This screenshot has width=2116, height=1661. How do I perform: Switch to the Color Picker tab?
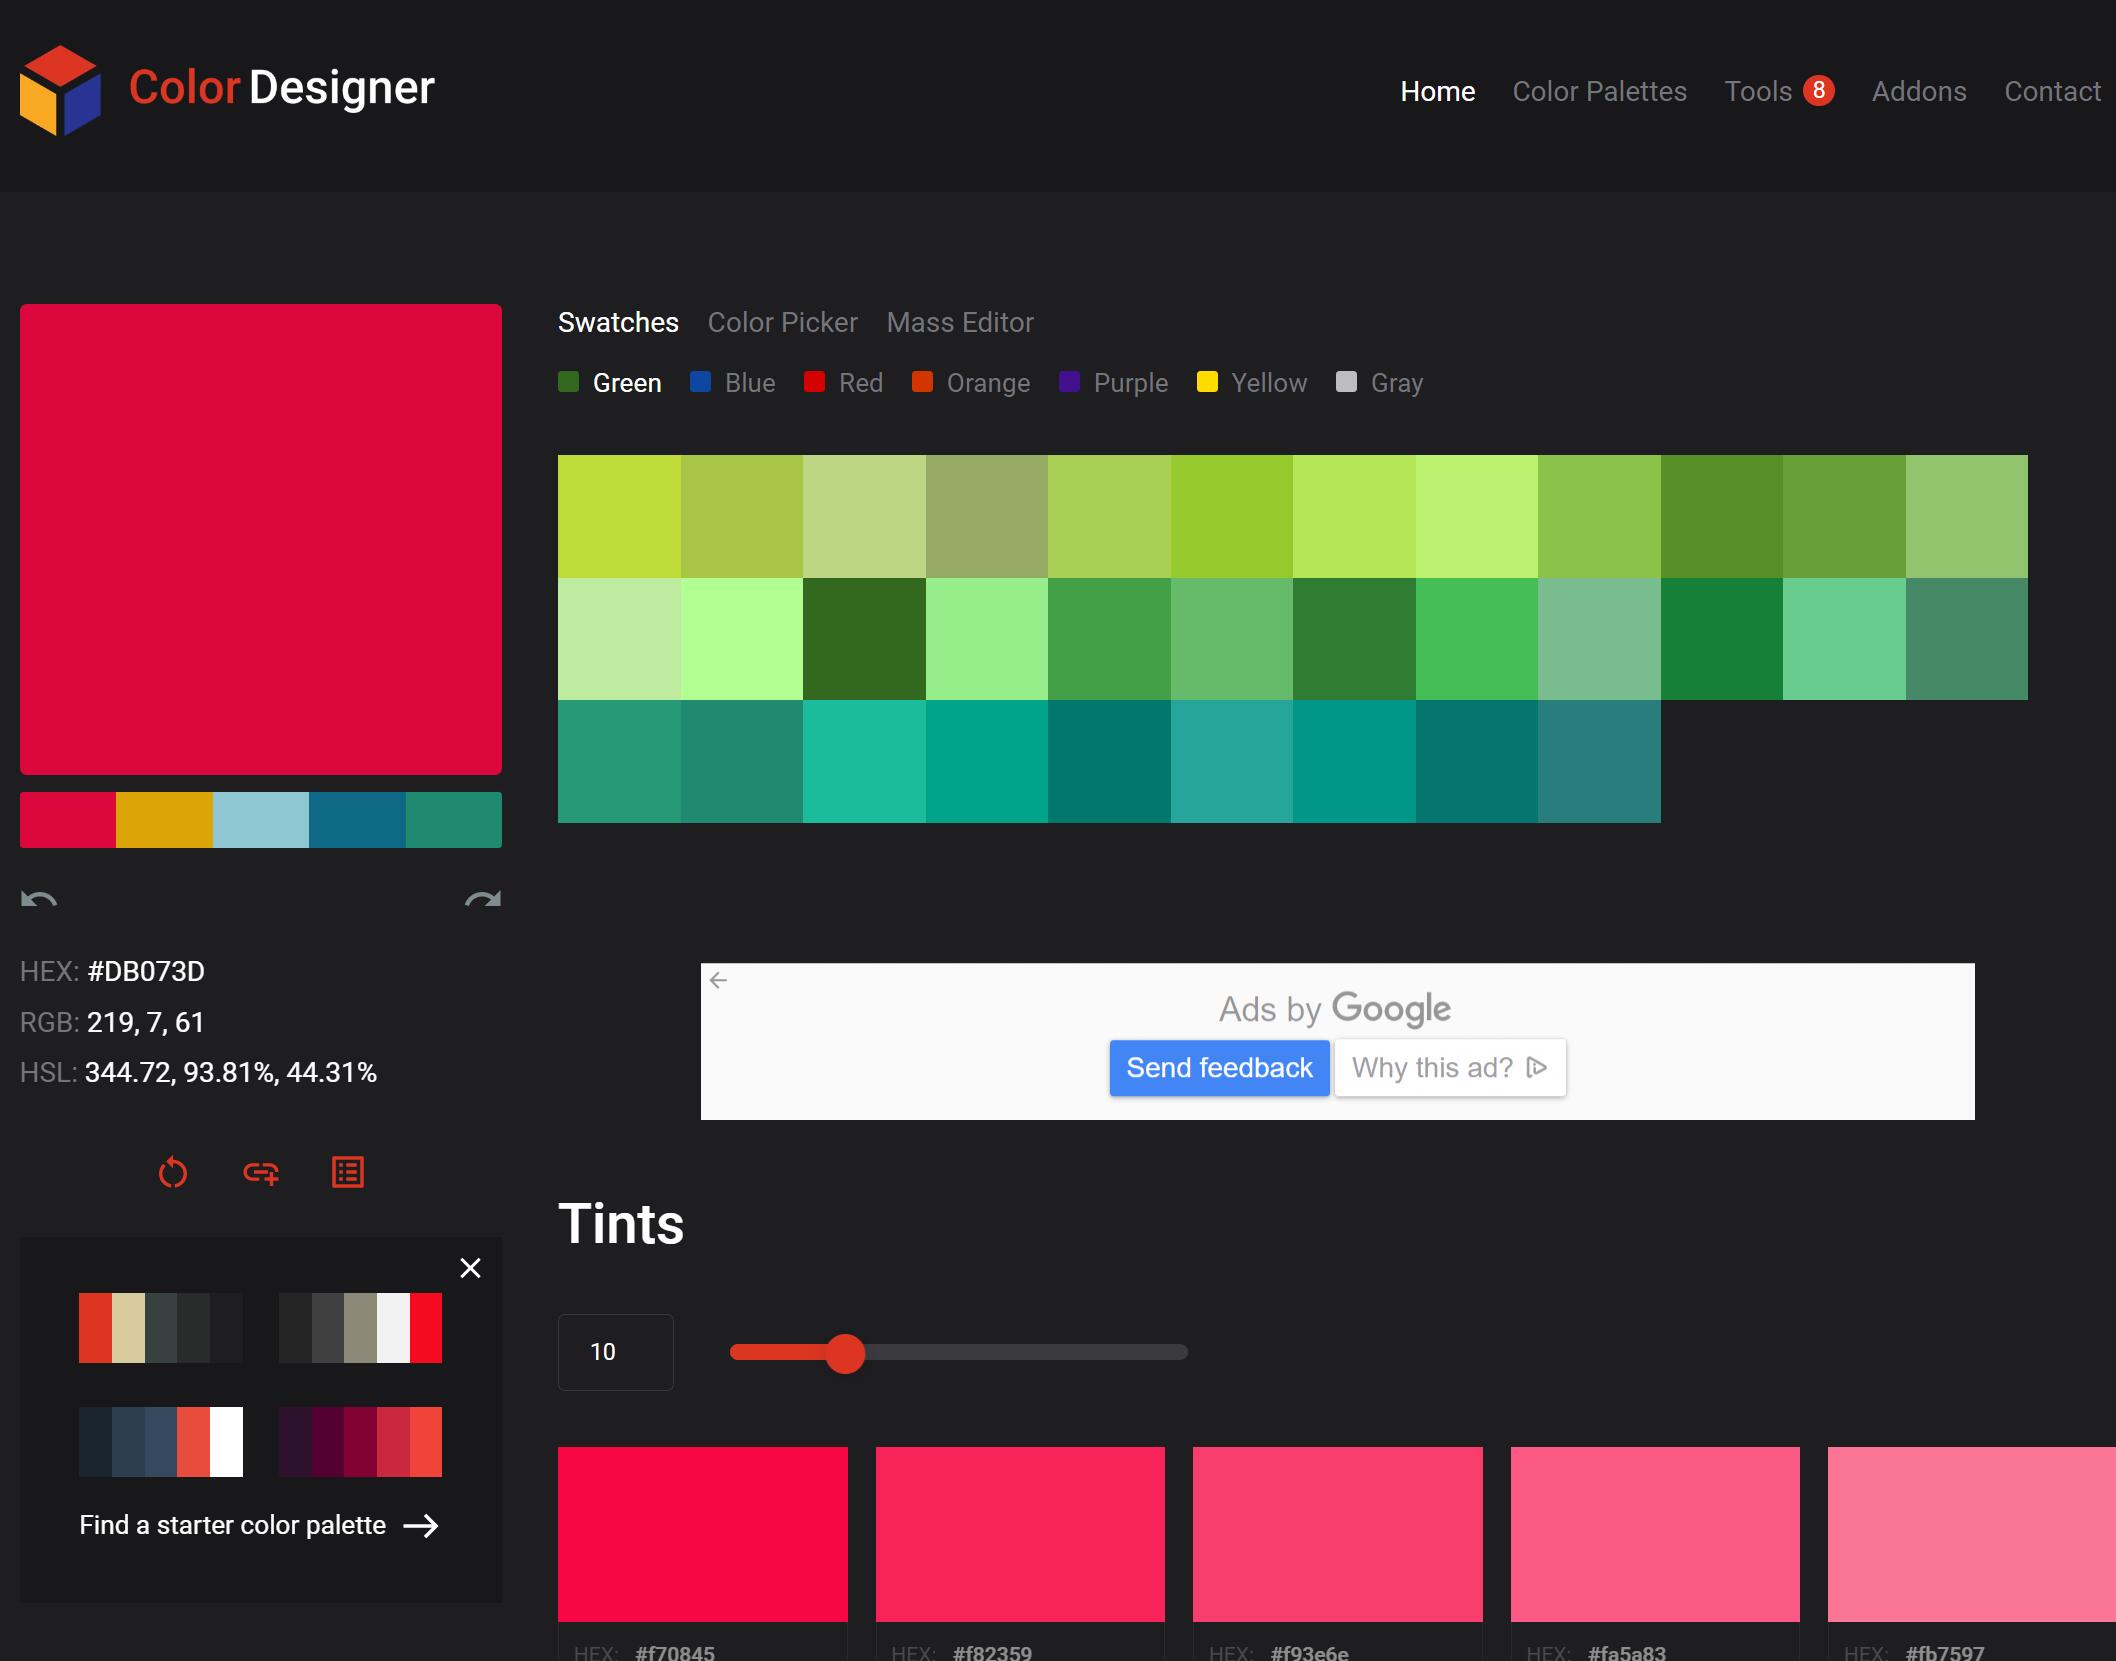coord(782,322)
